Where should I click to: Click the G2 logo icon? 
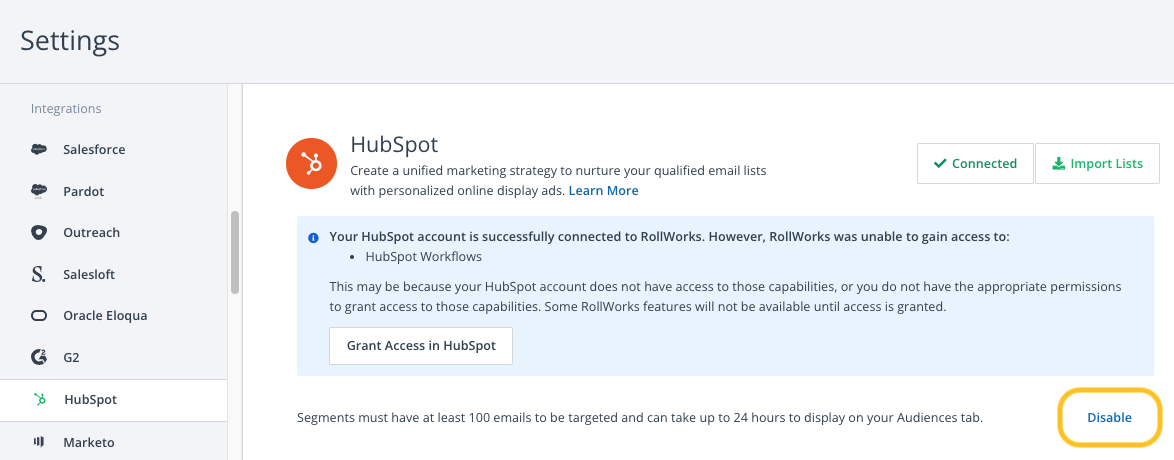tap(39, 357)
